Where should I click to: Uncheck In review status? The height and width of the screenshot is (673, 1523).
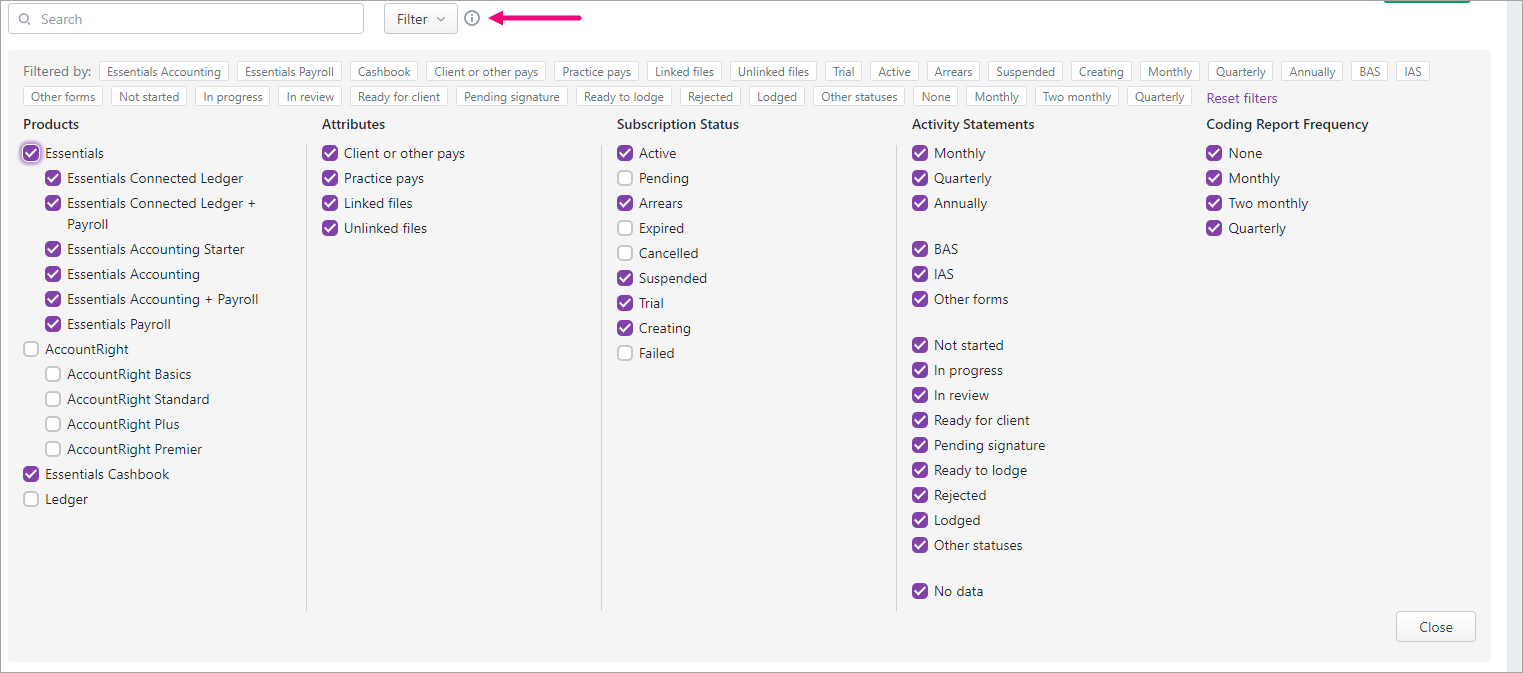(x=920, y=395)
